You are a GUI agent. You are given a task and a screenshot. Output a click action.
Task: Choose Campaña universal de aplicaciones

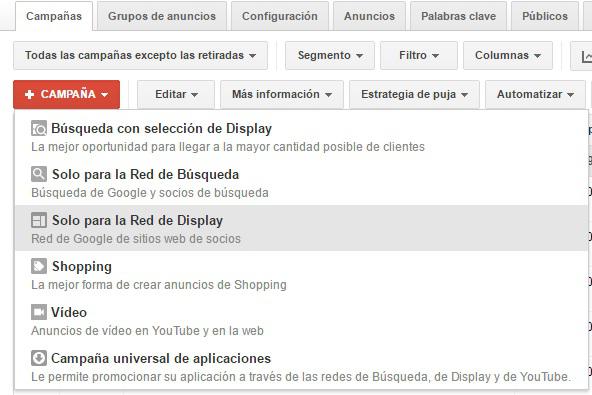pyautogui.click(x=301, y=366)
